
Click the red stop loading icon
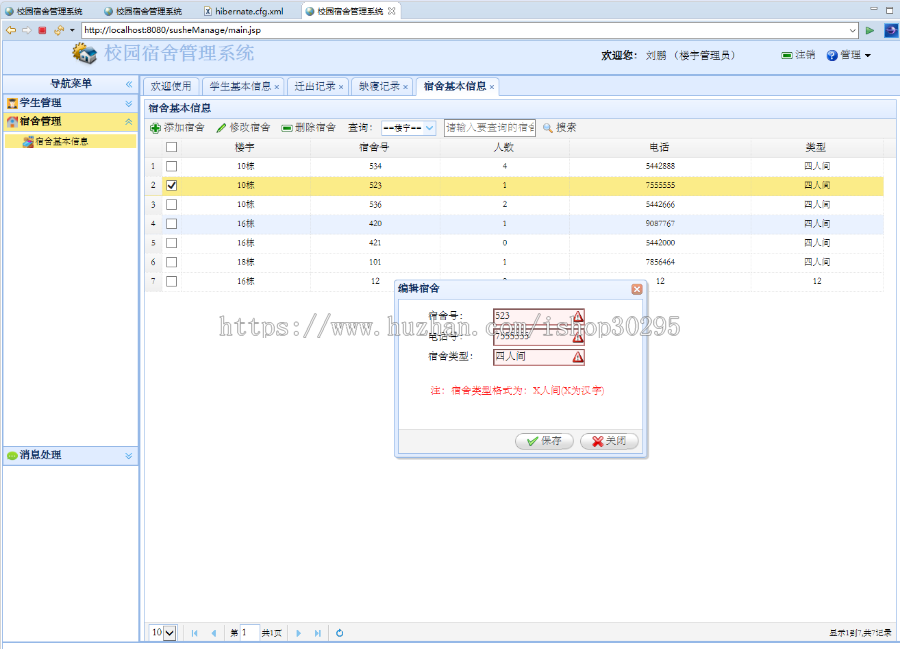(x=42, y=30)
